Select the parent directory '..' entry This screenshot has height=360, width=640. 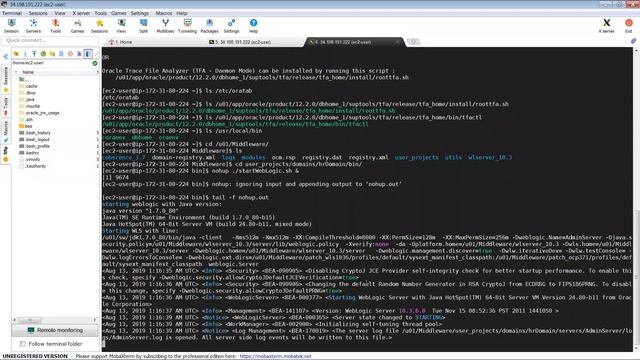(x=24, y=79)
